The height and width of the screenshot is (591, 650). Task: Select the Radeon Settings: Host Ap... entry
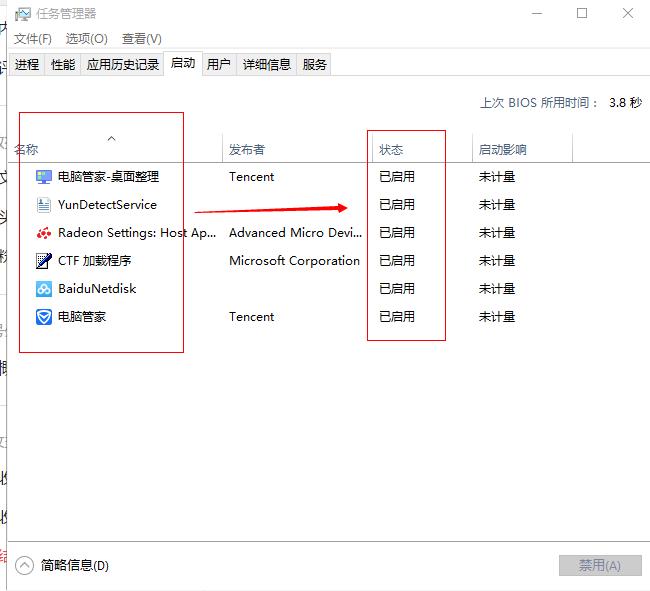(137, 233)
